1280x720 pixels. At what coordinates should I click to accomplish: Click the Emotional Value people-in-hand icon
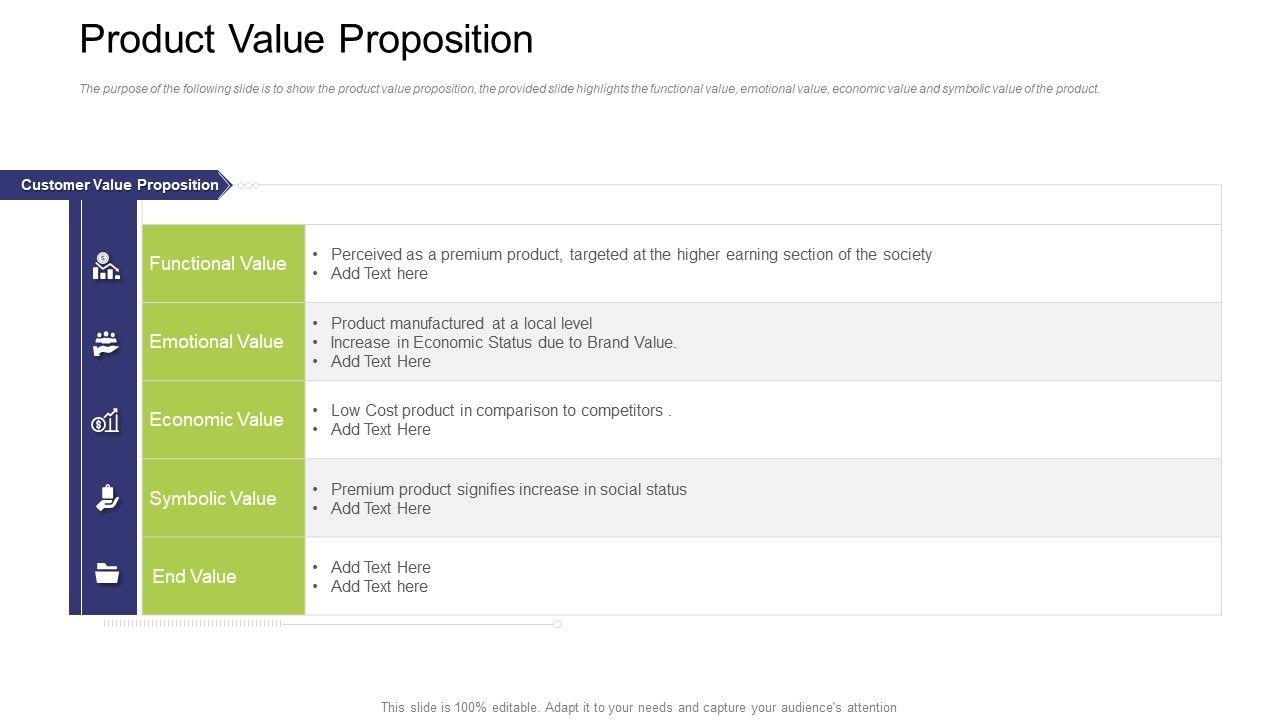(x=106, y=343)
